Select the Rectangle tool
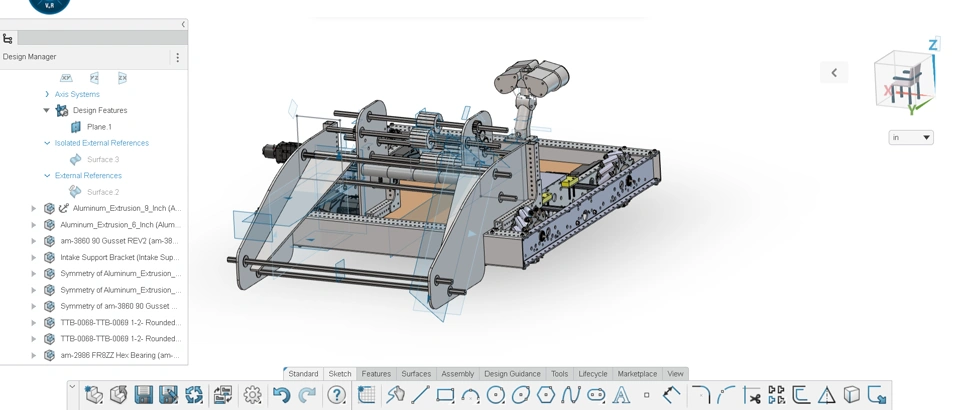The height and width of the screenshot is (410, 960). (445, 395)
